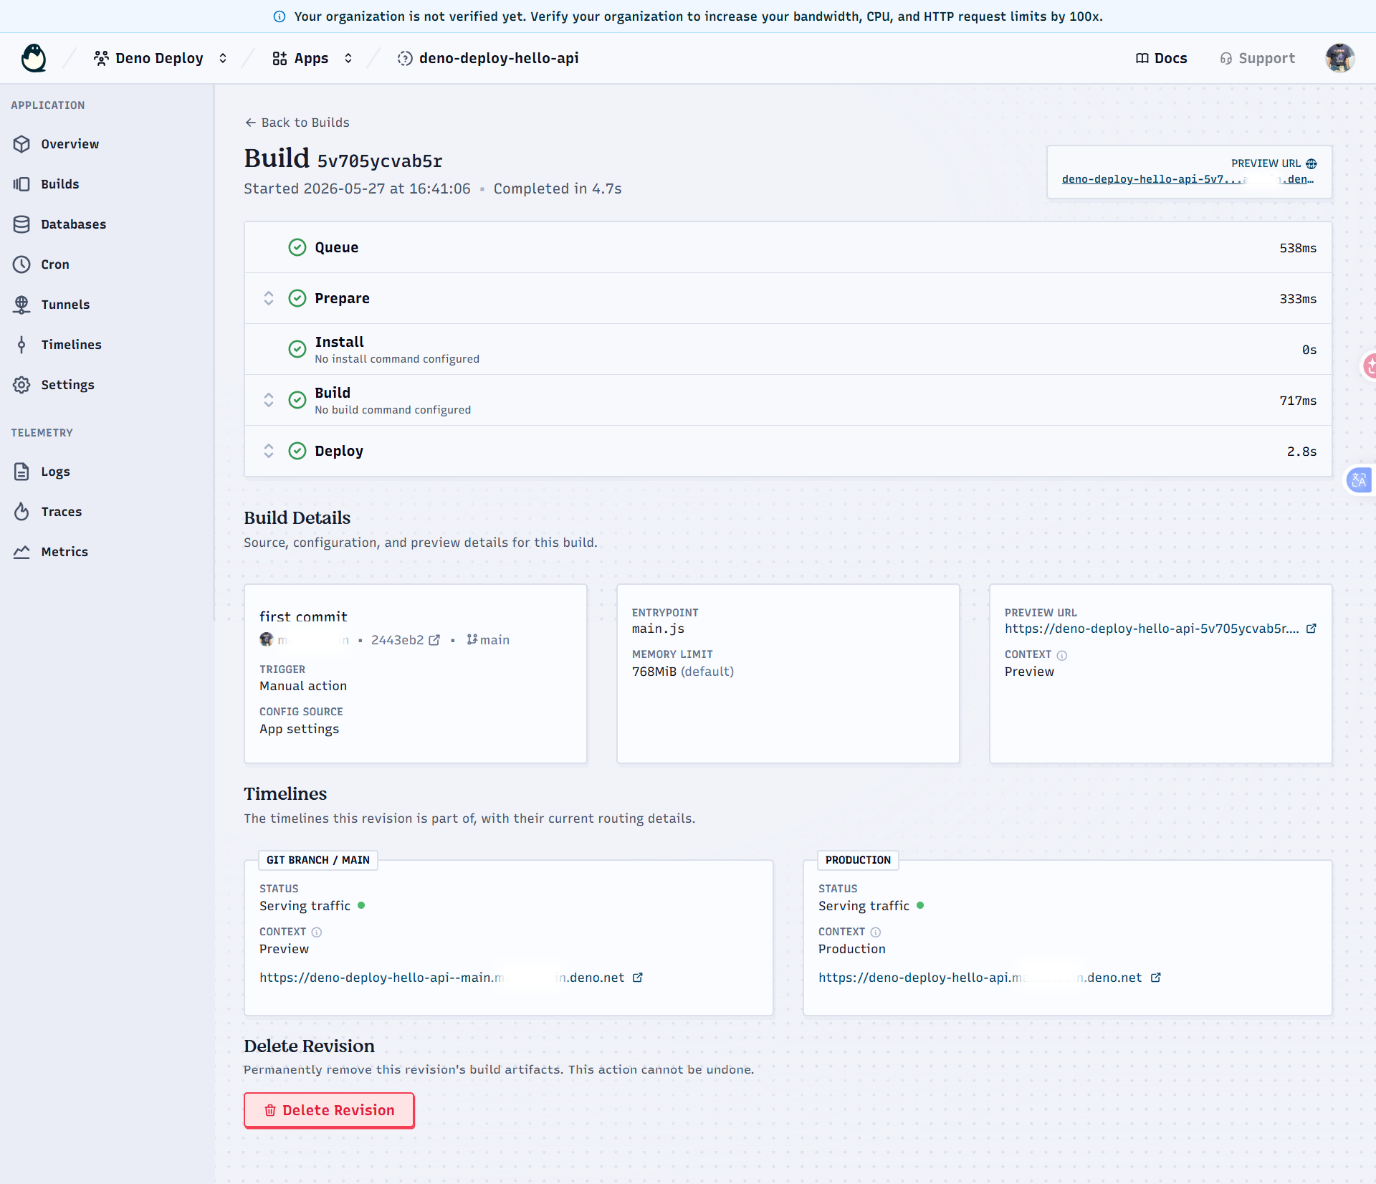
Task: Open the git branch main deployment URL
Action: [x=442, y=978]
